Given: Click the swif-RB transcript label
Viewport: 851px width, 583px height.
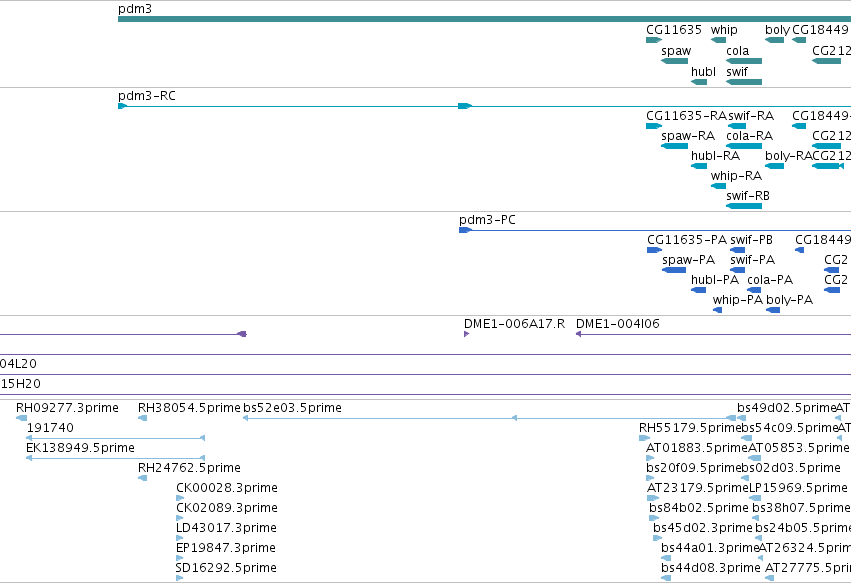Looking at the screenshot, I should 748,196.
